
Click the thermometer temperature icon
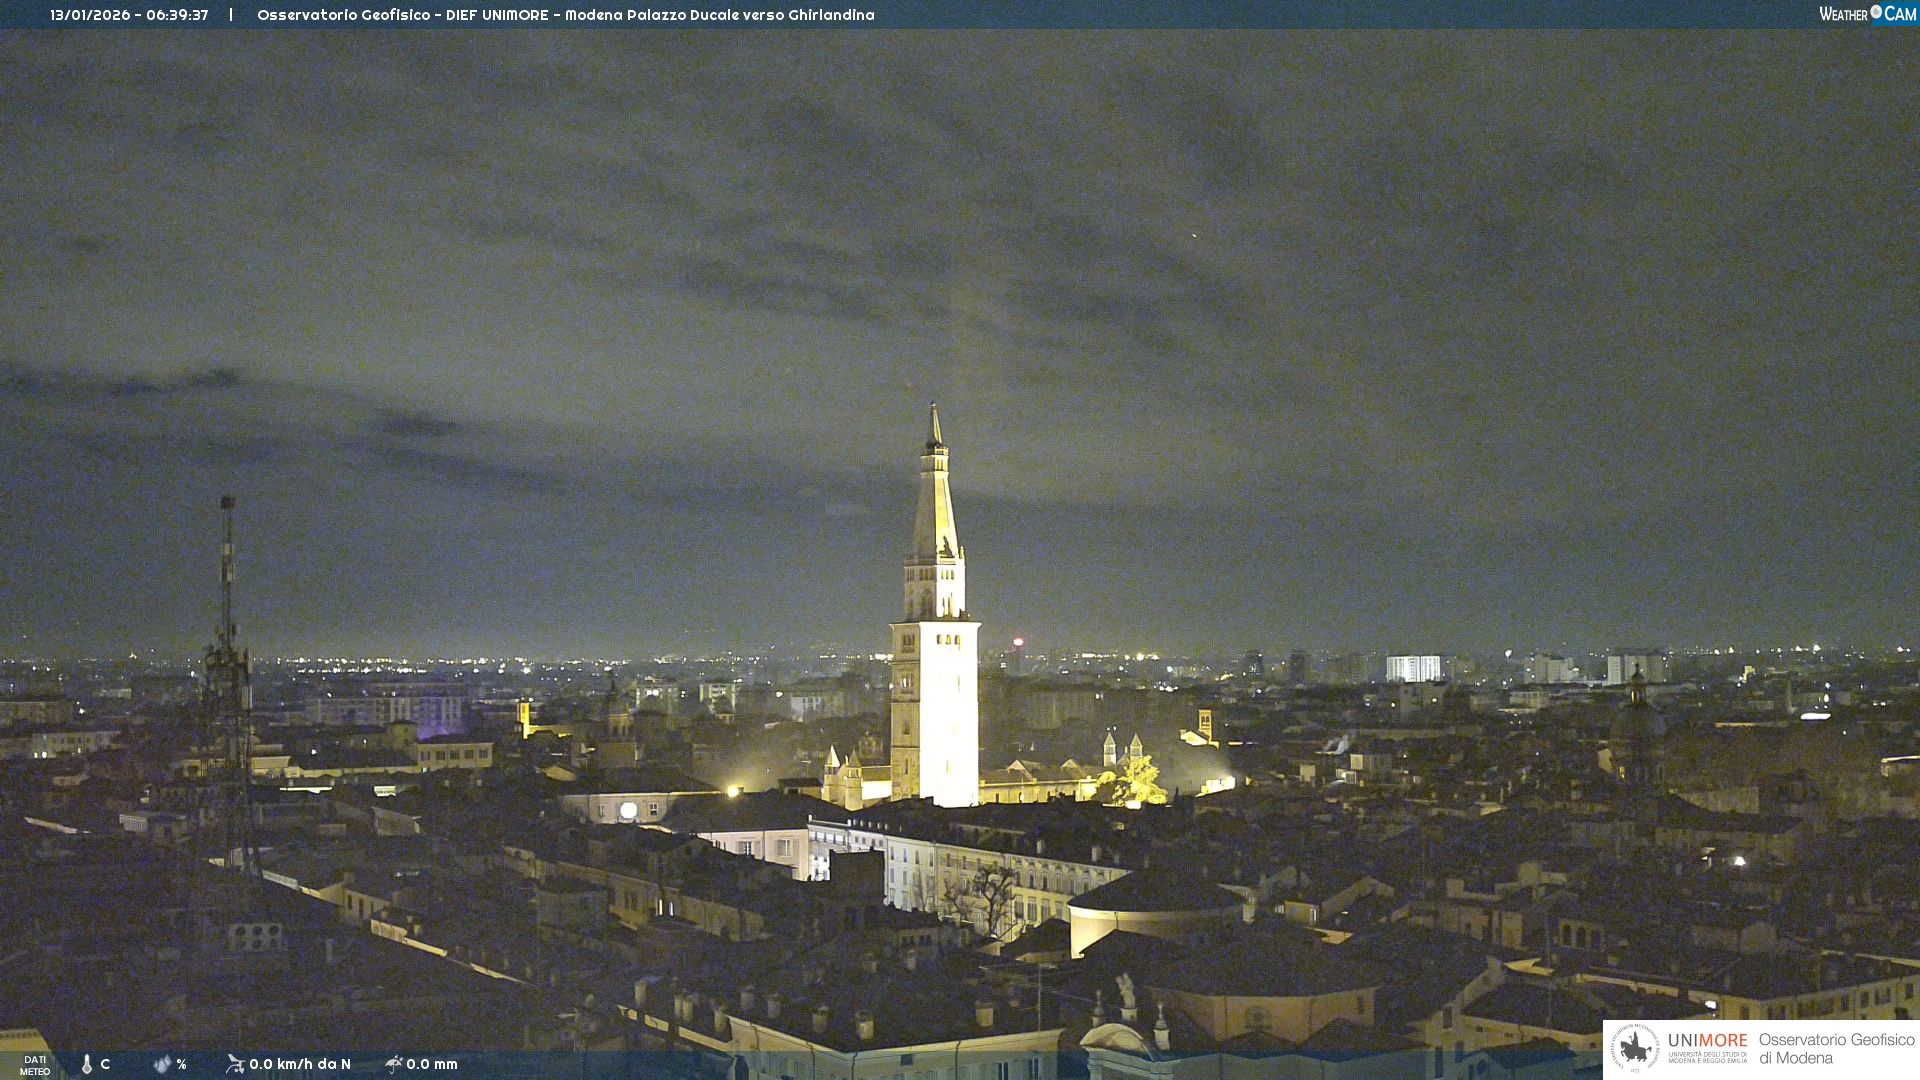coord(87,1064)
